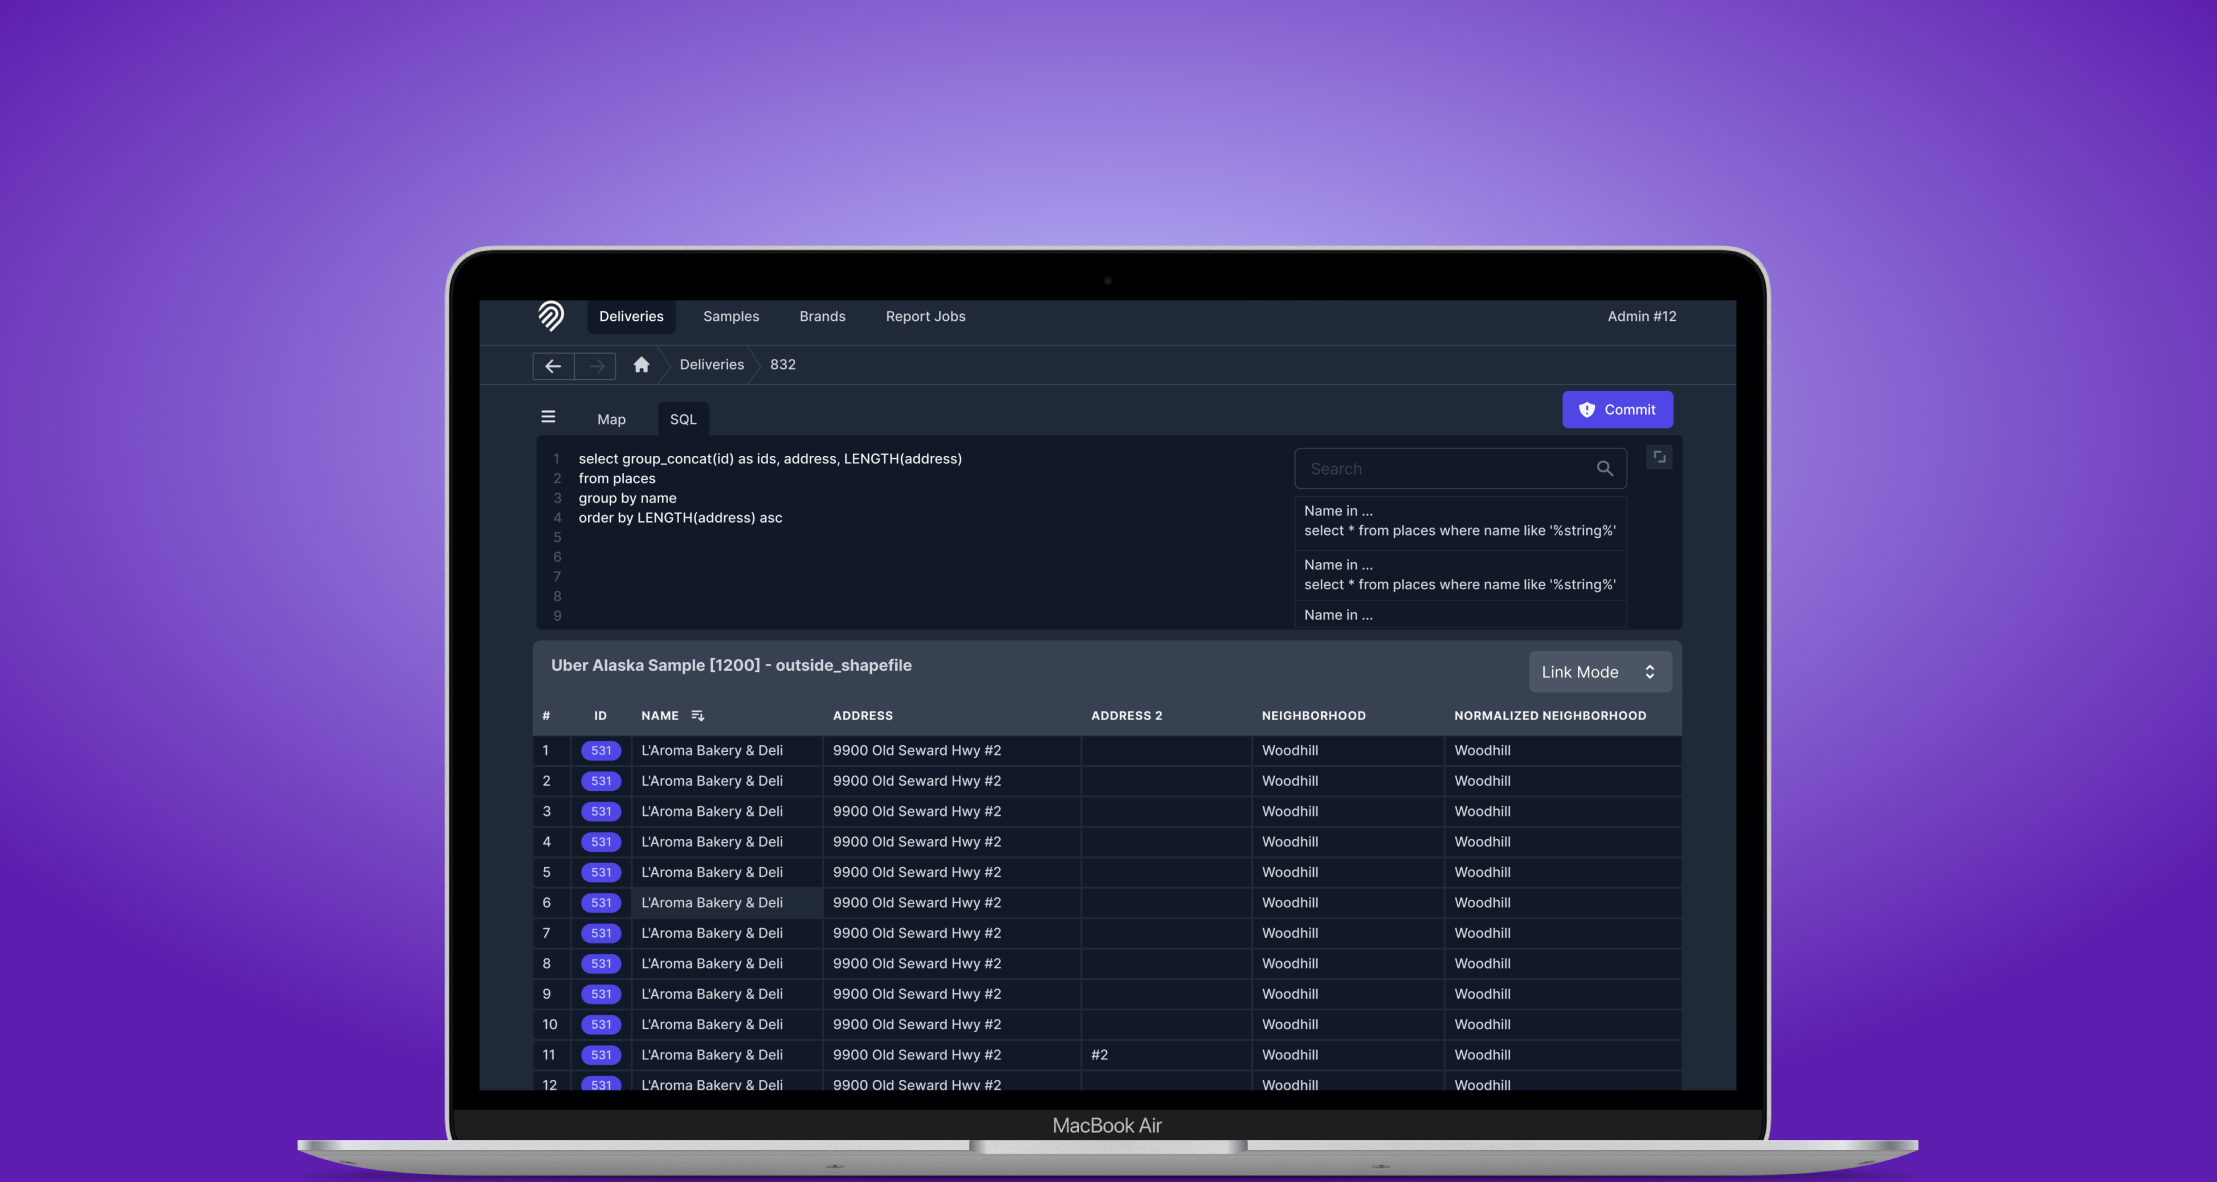Click the 531 ID badge in row 1

(x=601, y=751)
